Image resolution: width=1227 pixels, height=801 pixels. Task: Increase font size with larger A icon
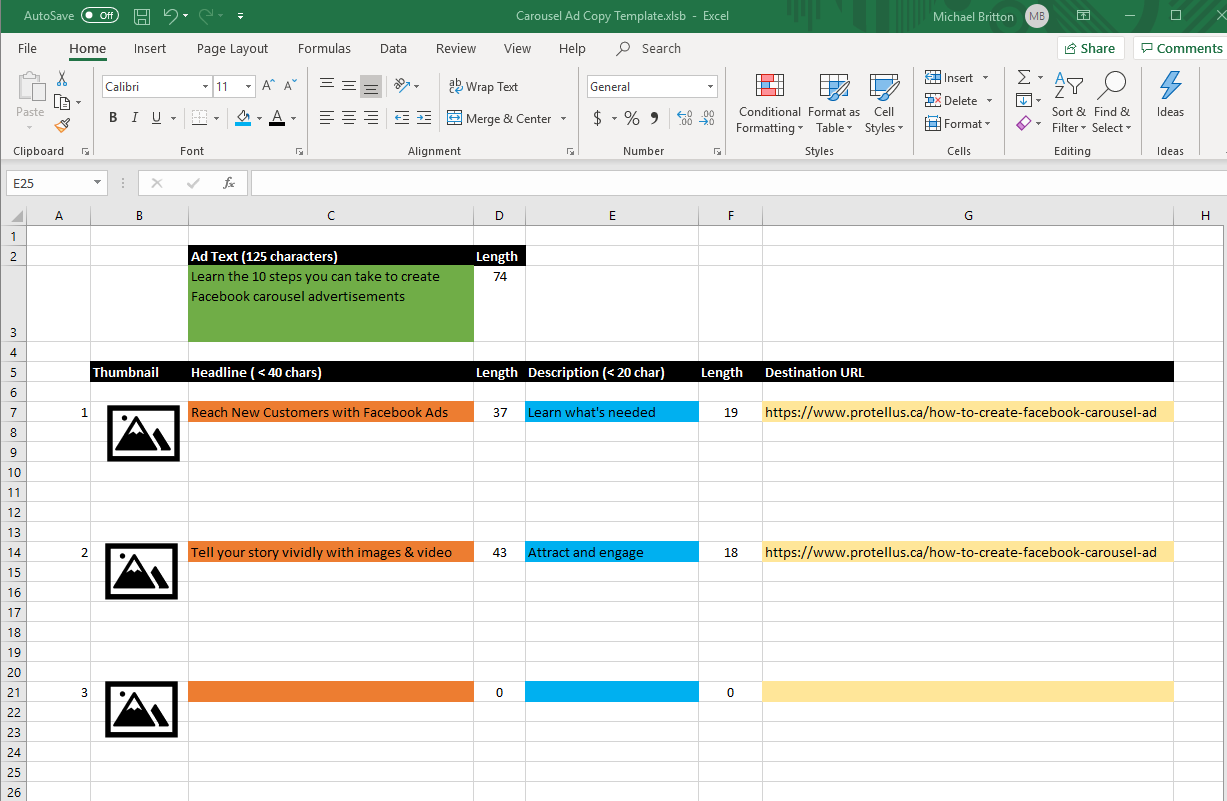(x=268, y=87)
